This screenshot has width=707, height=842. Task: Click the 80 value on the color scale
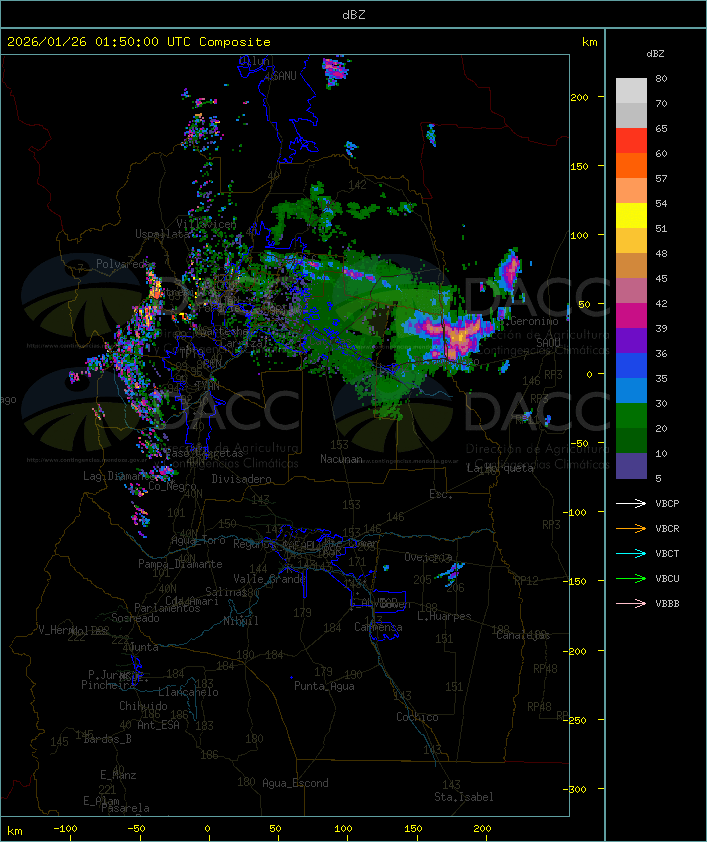click(x=661, y=78)
